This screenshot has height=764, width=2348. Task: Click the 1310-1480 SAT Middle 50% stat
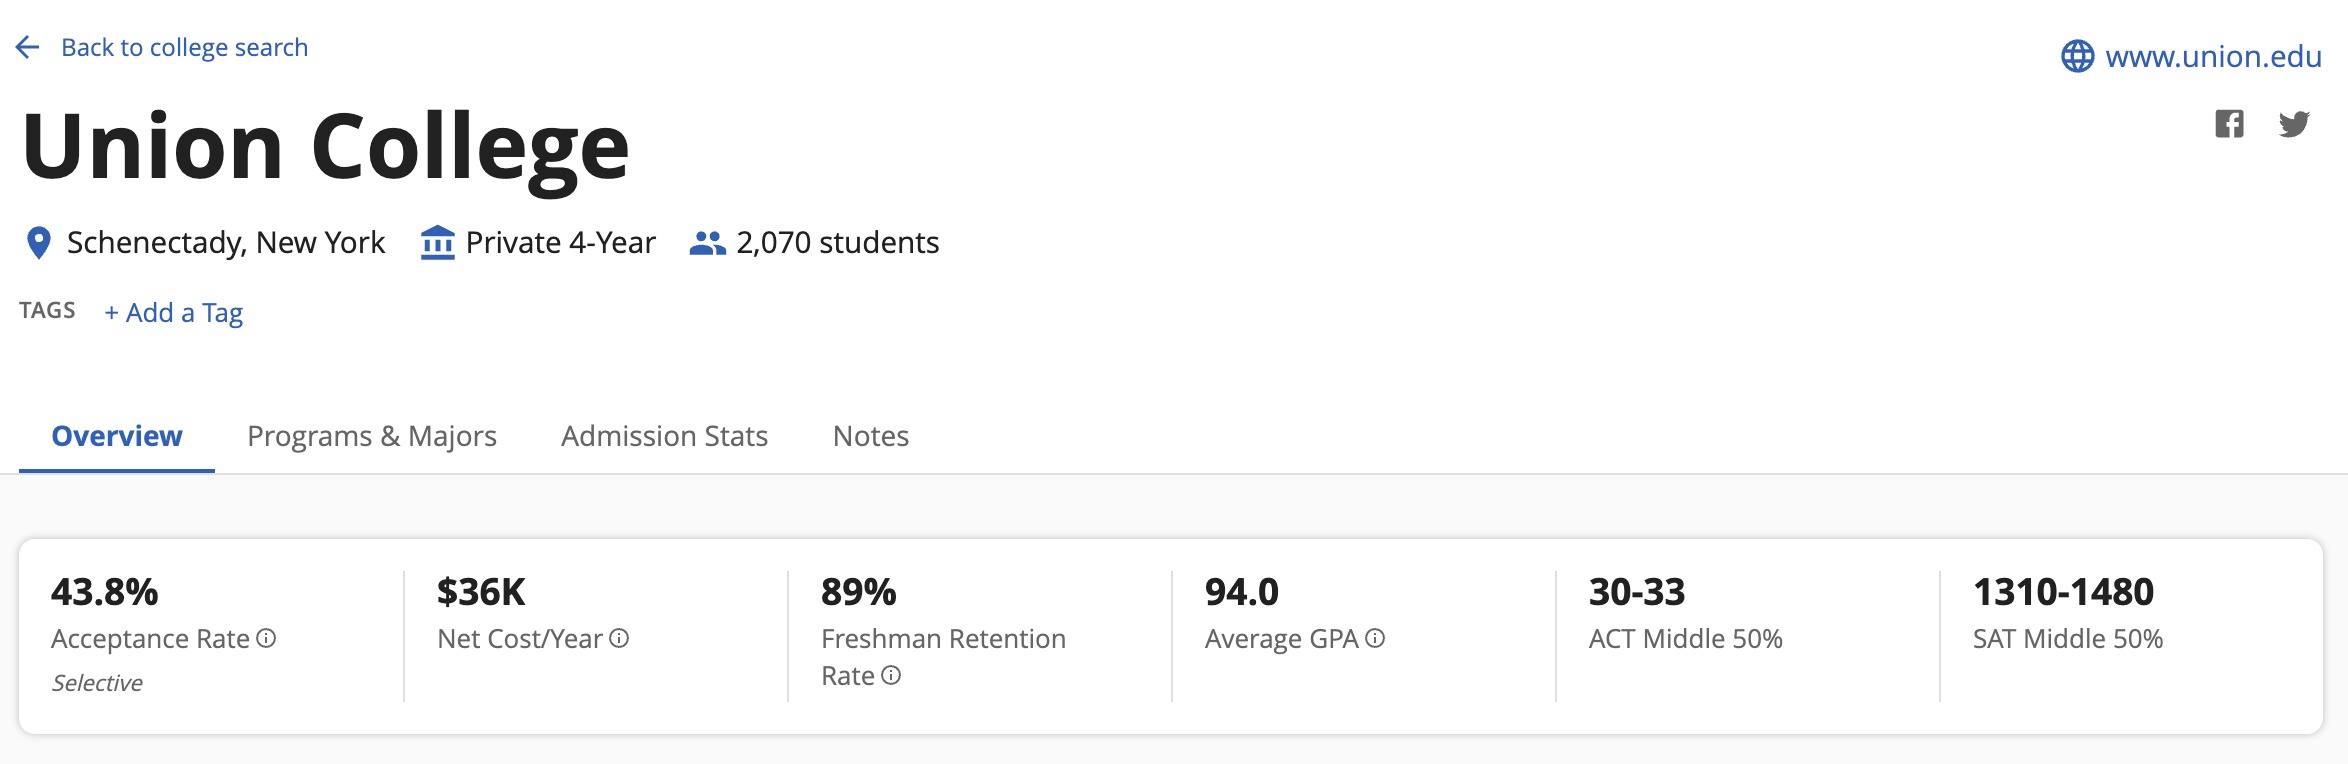point(2068,612)
